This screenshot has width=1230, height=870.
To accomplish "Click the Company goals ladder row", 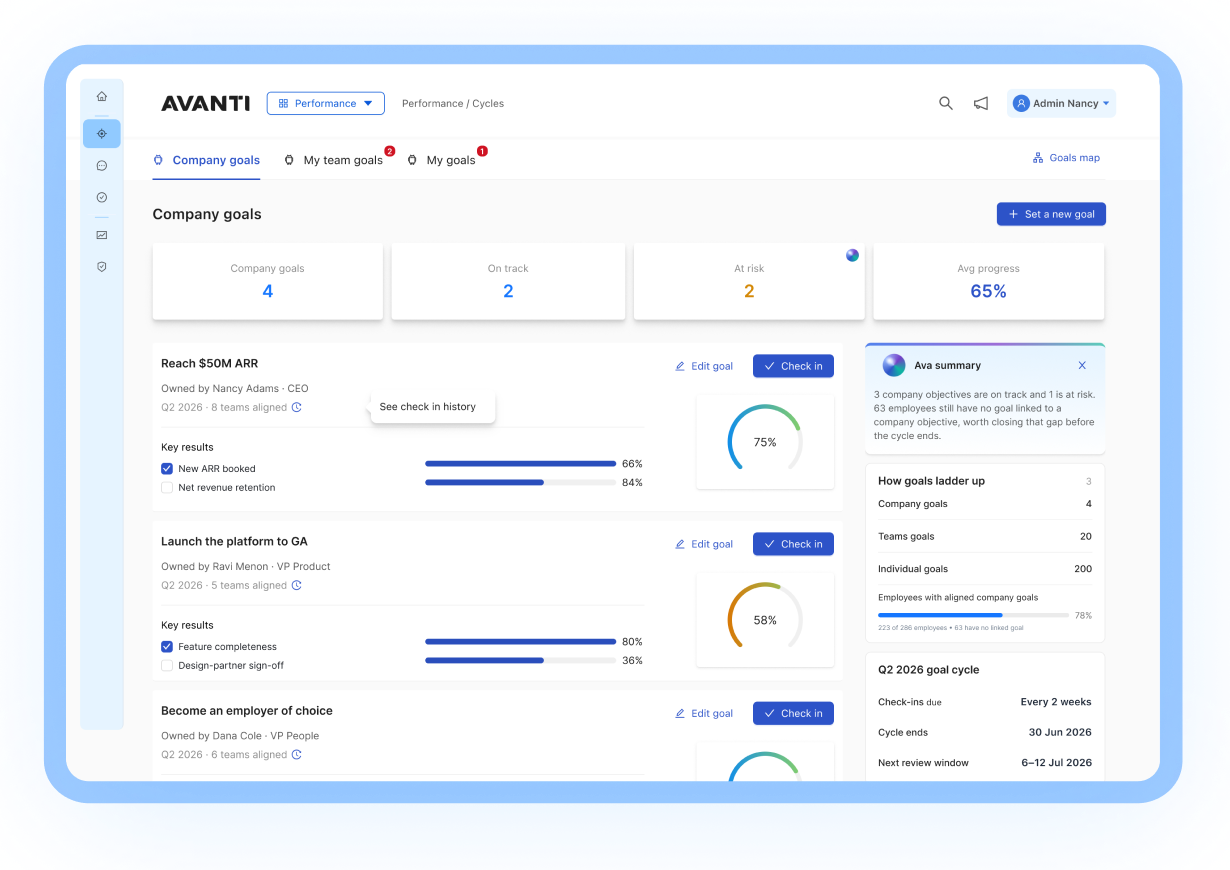I will [985, 504].
